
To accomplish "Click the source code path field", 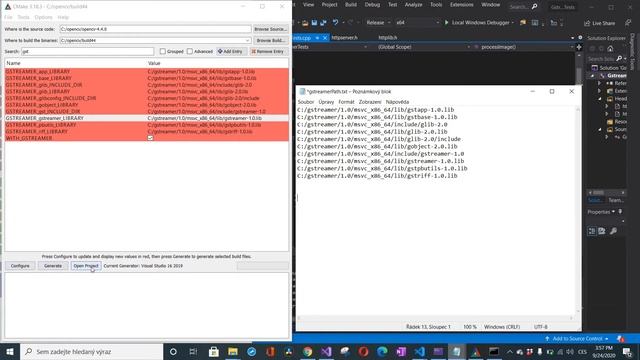I will [x=155, y=29].
